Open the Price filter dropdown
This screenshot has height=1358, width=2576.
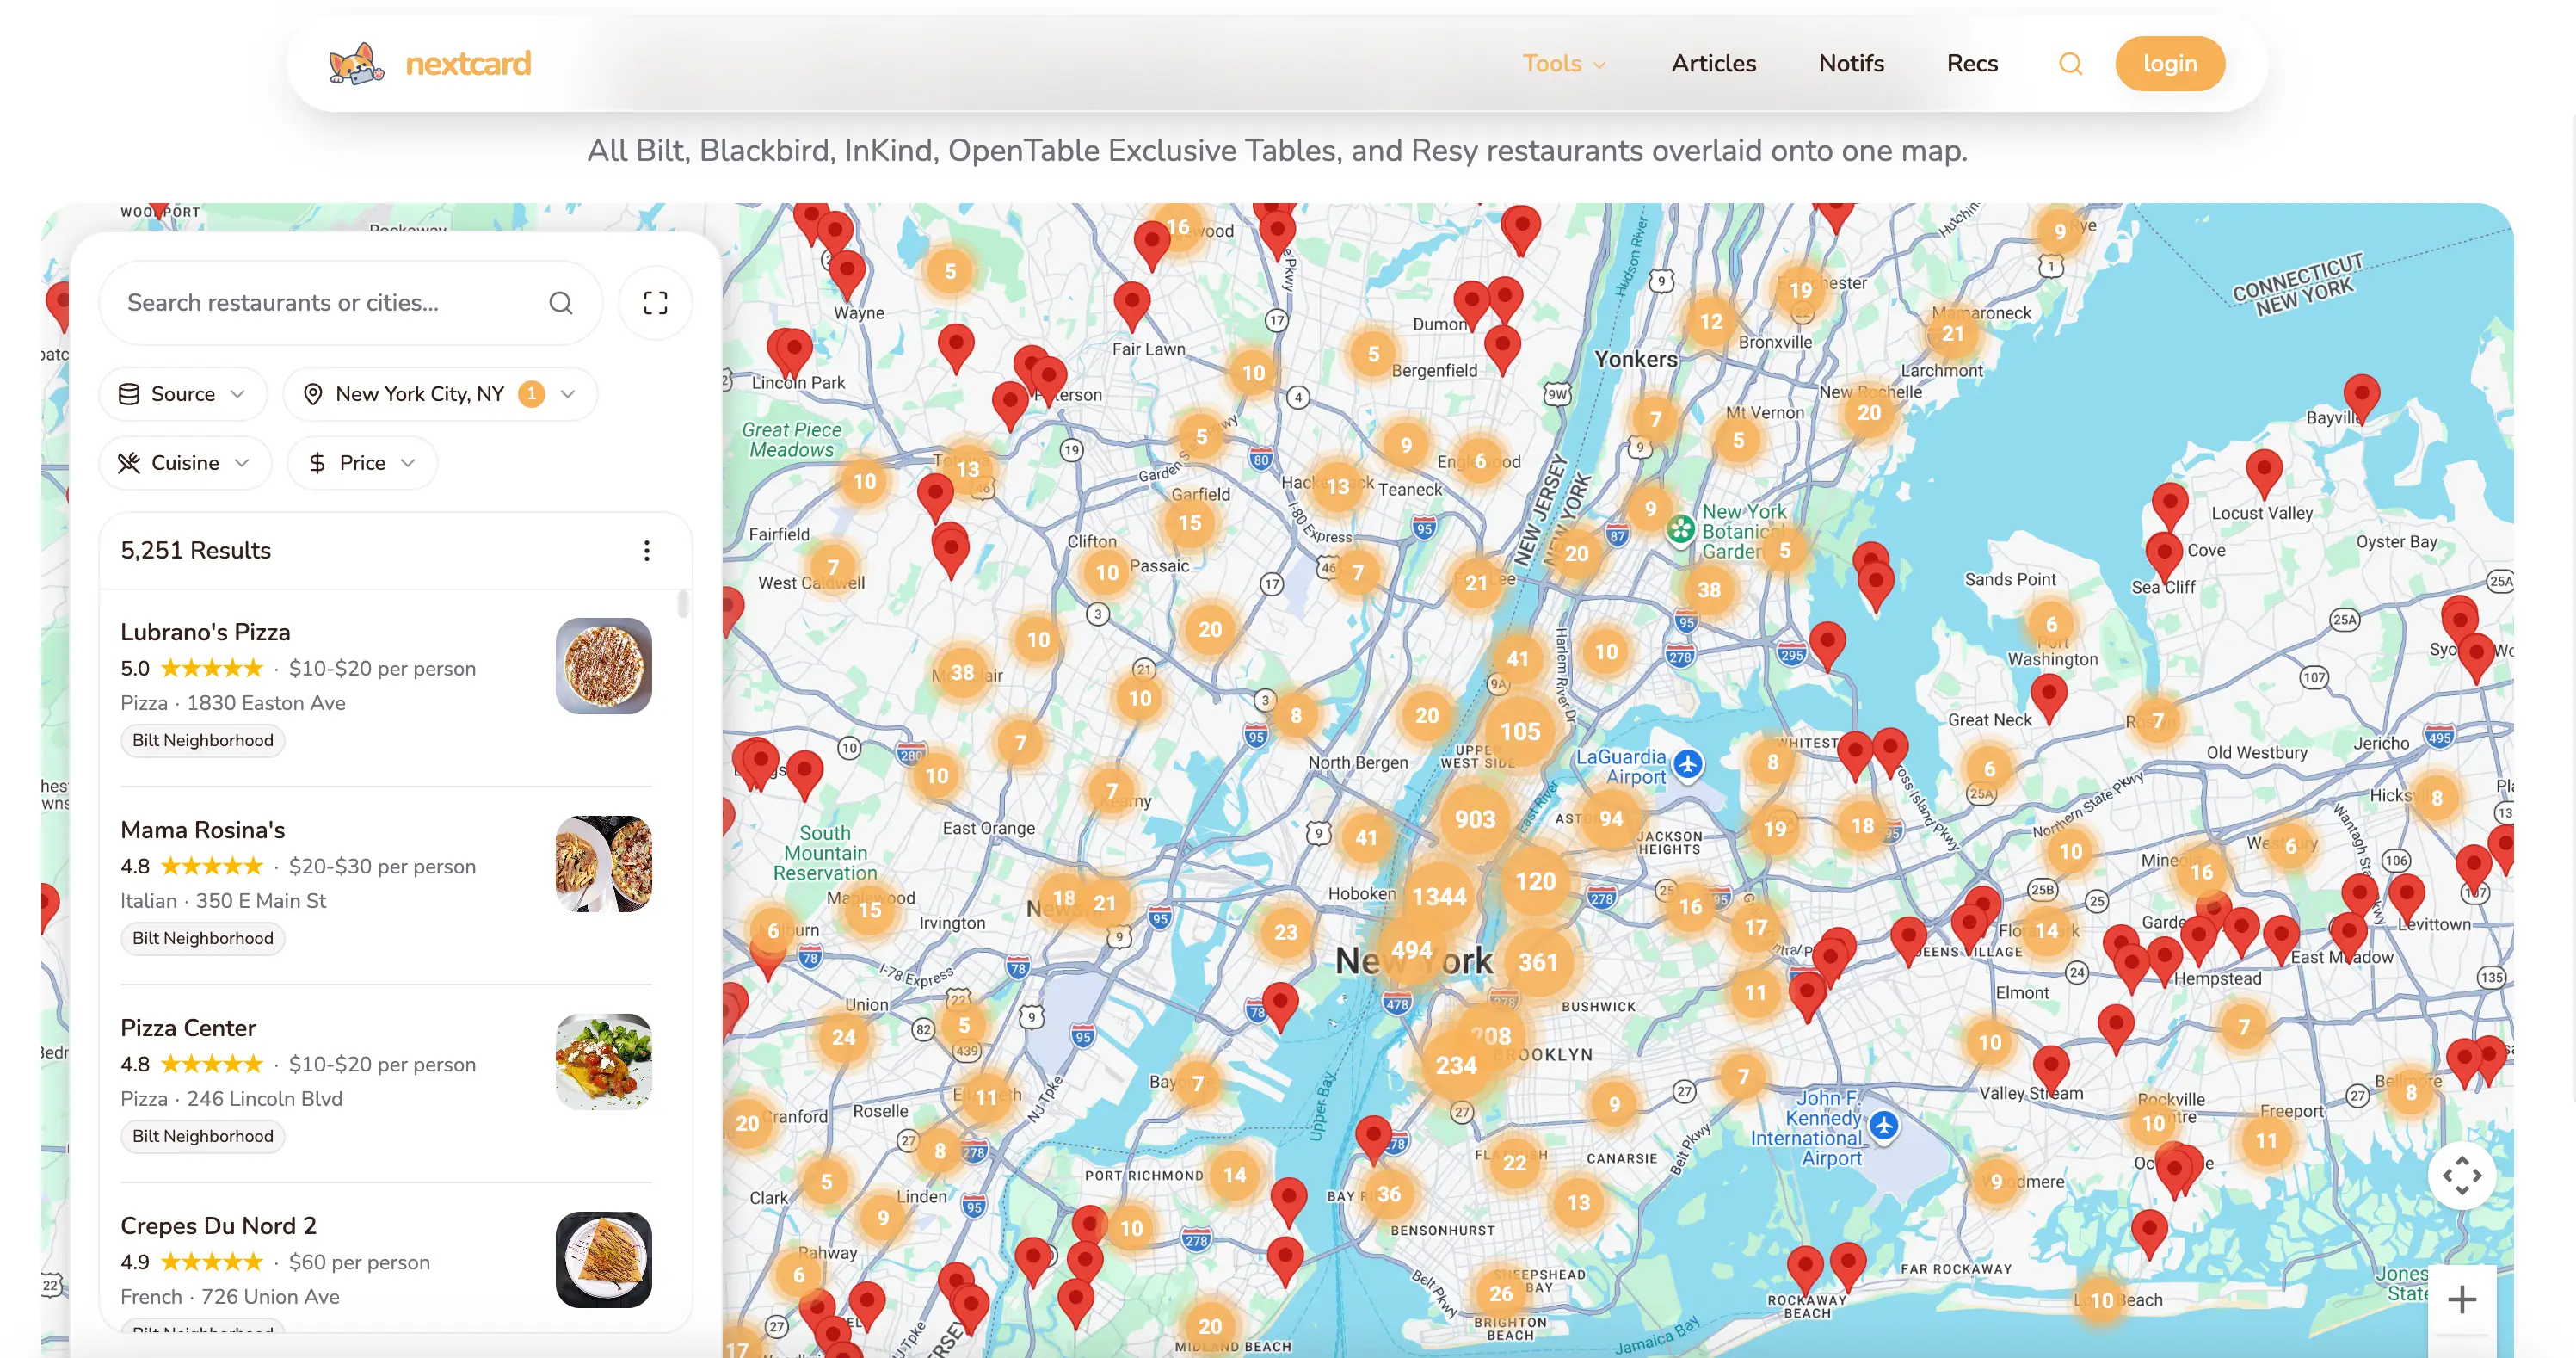(361, 463)
